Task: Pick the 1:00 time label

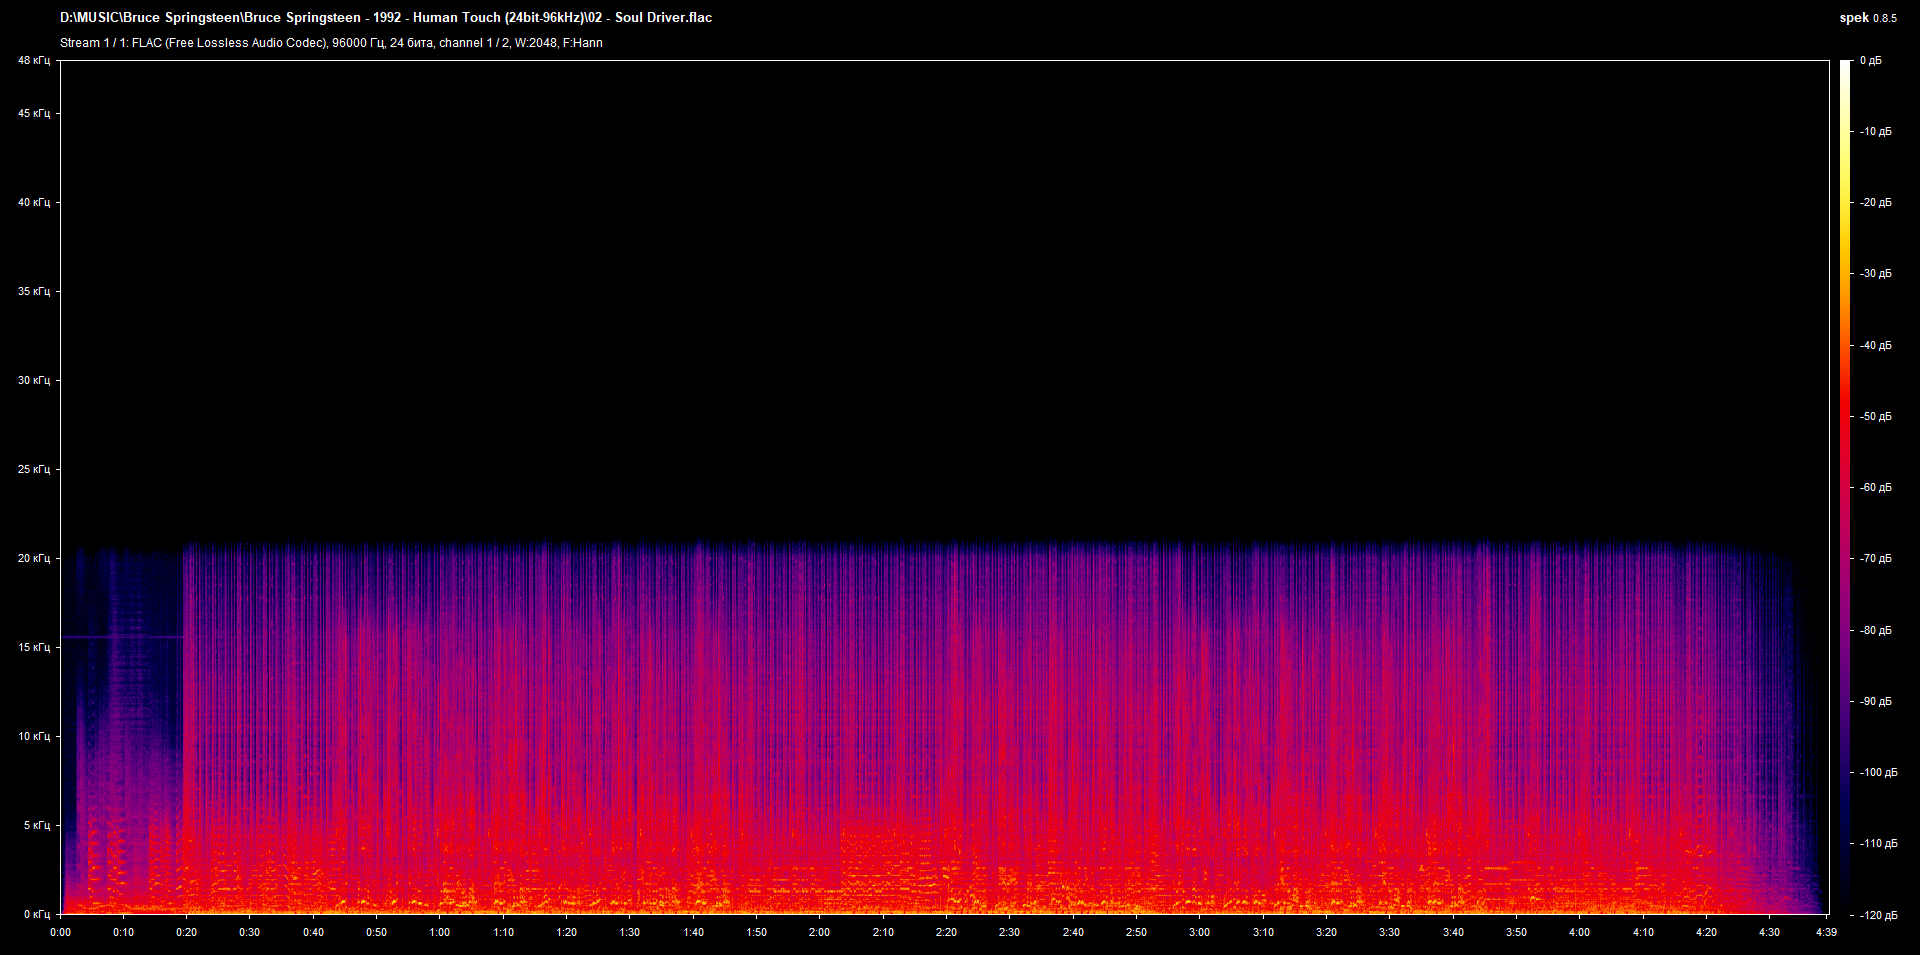Action: coord(440,933)
